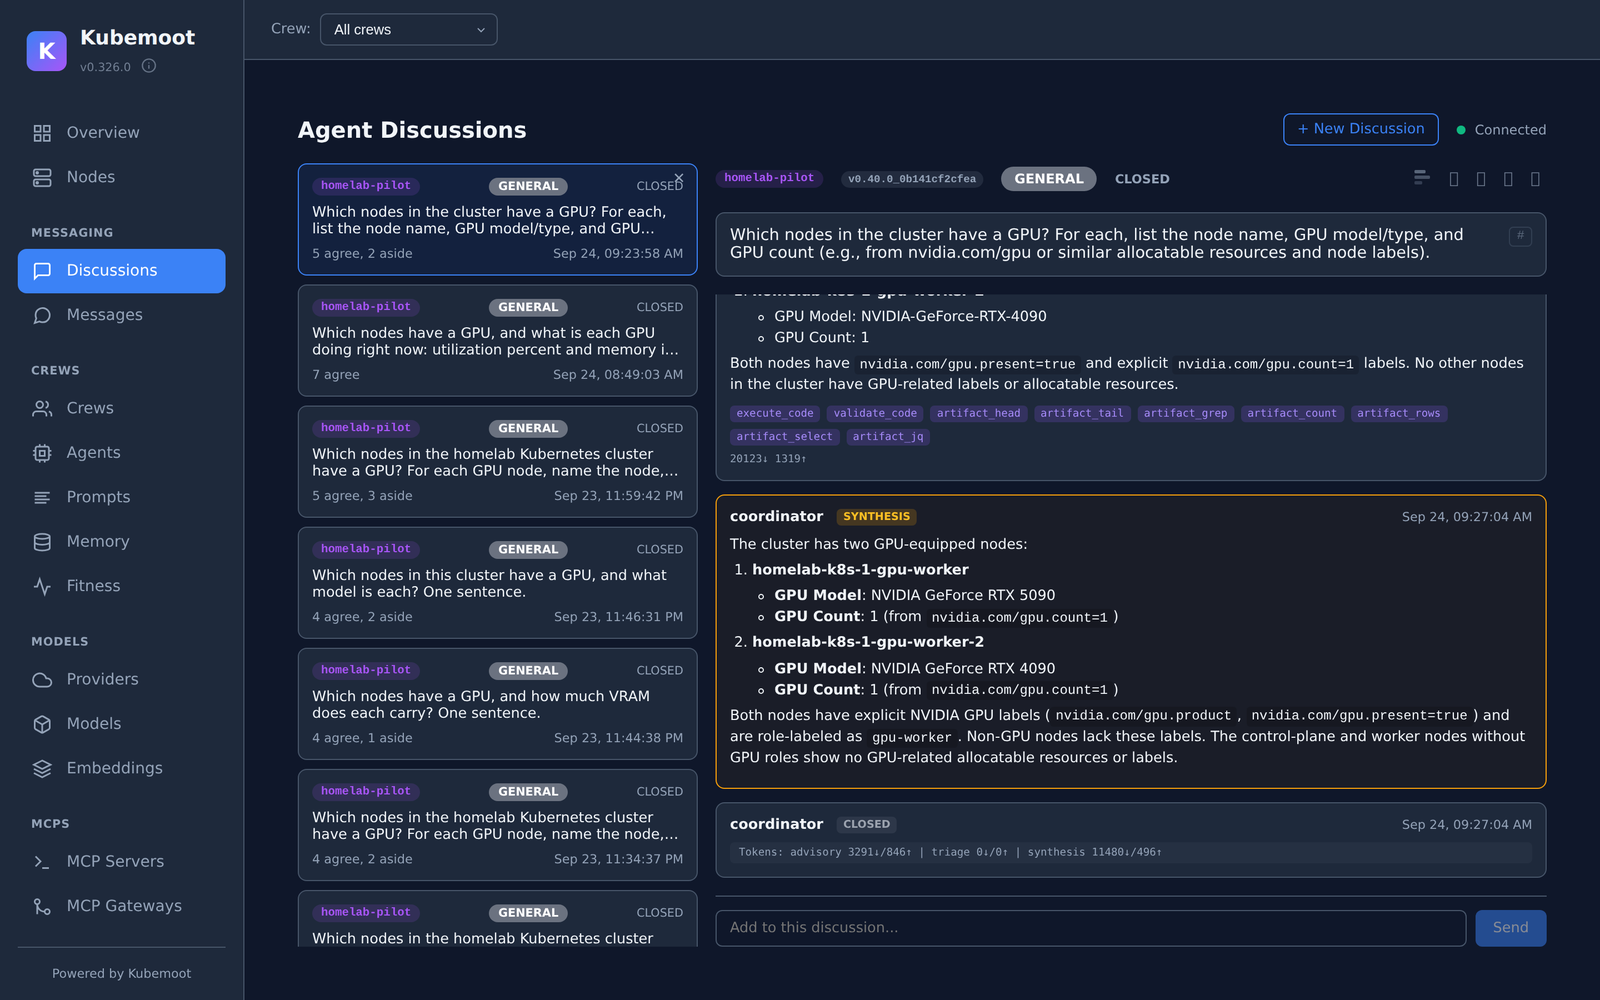
Task: Click inside Add to this discussion field
Action: coord(1090,928)
